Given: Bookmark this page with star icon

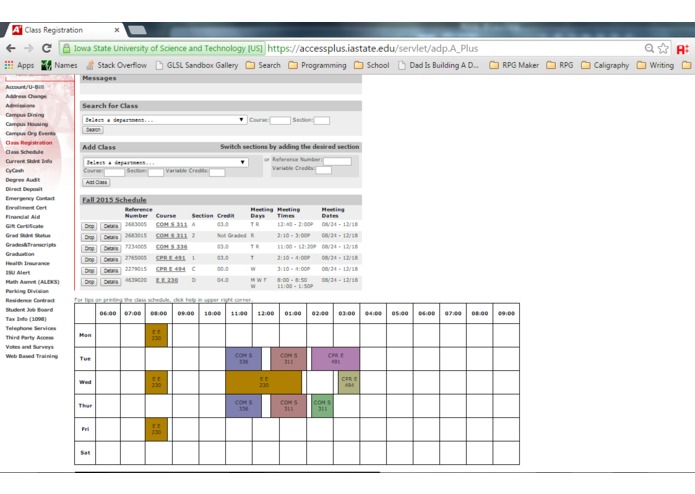Looking at the screenshot, I should pos(663,48).
